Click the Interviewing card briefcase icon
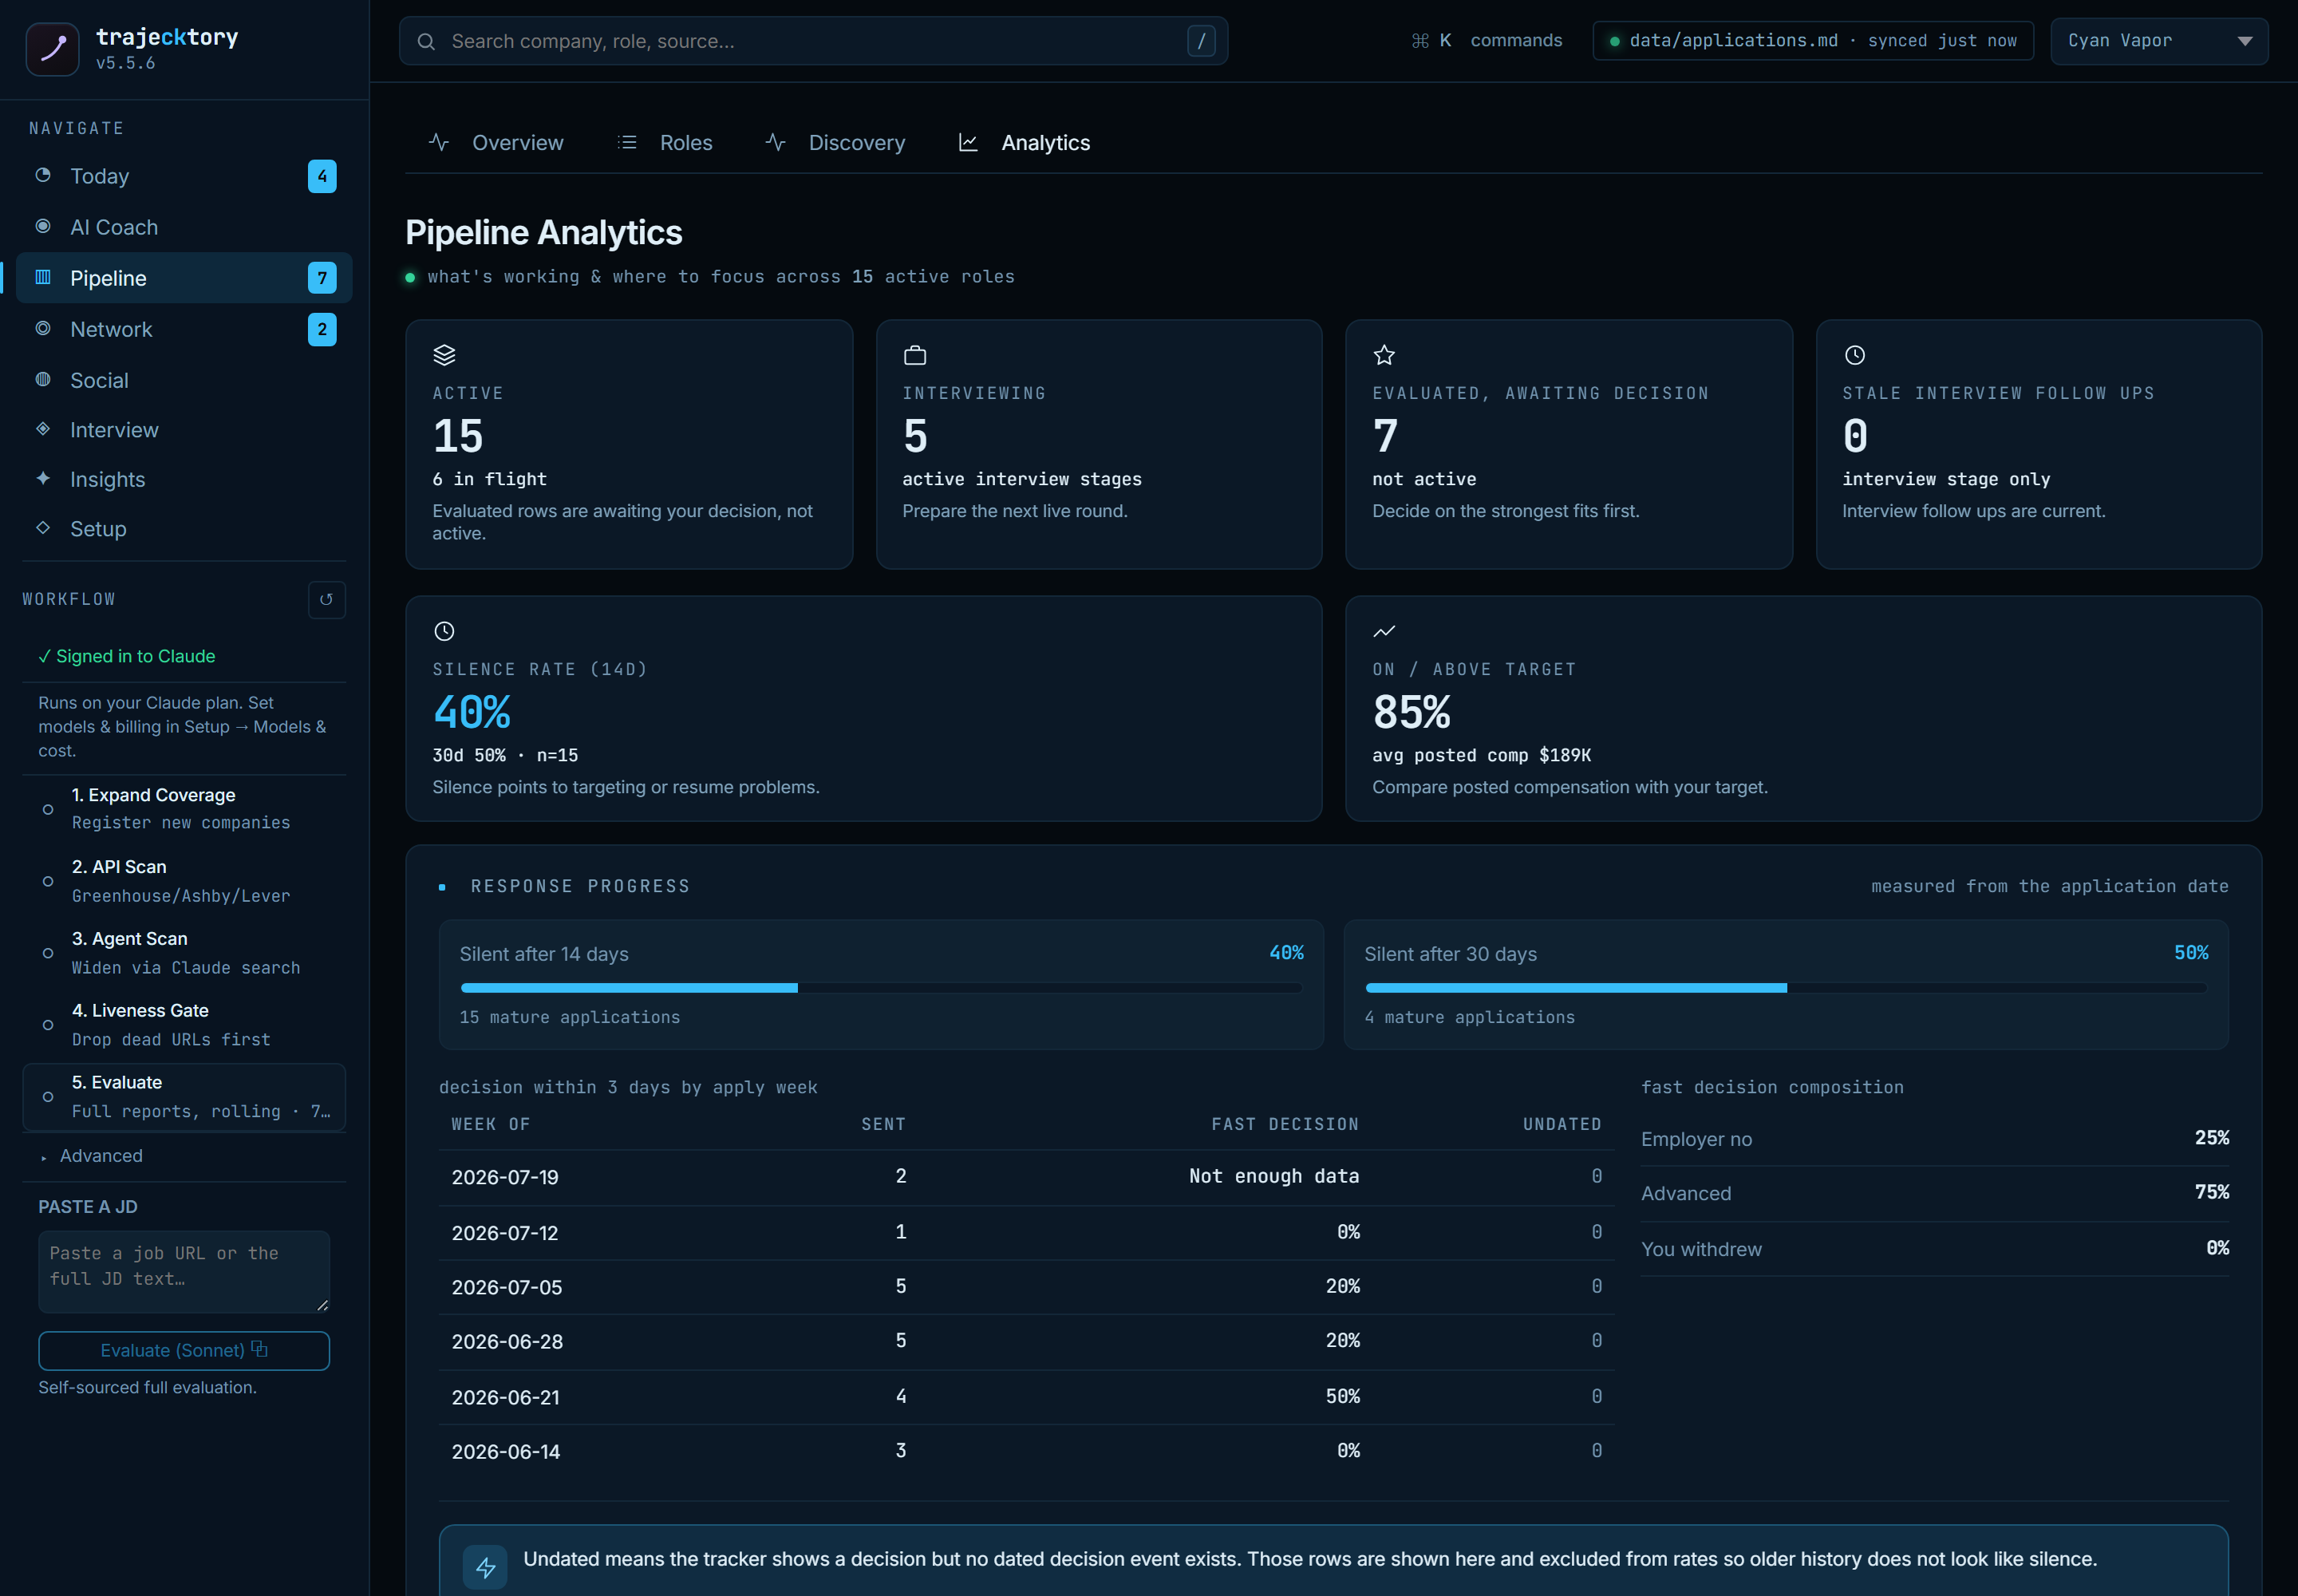2298x1596 pixels. pos(915,355)
